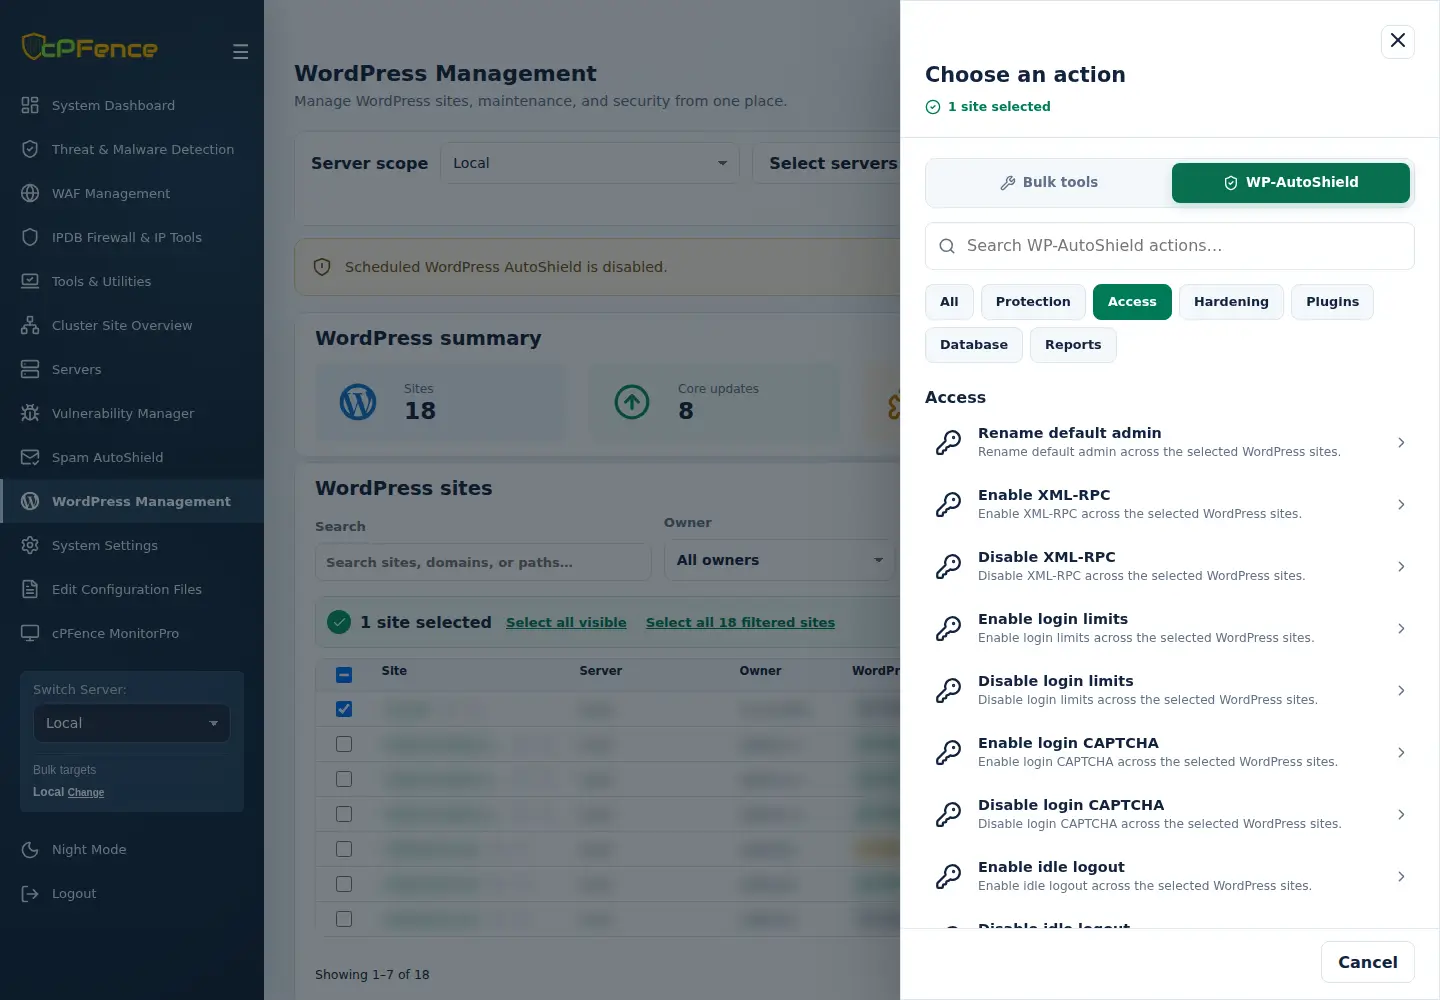The image size is (1440, 1000).
Task: Click the Disable login limits key icon
Action: tap(948, 690)
